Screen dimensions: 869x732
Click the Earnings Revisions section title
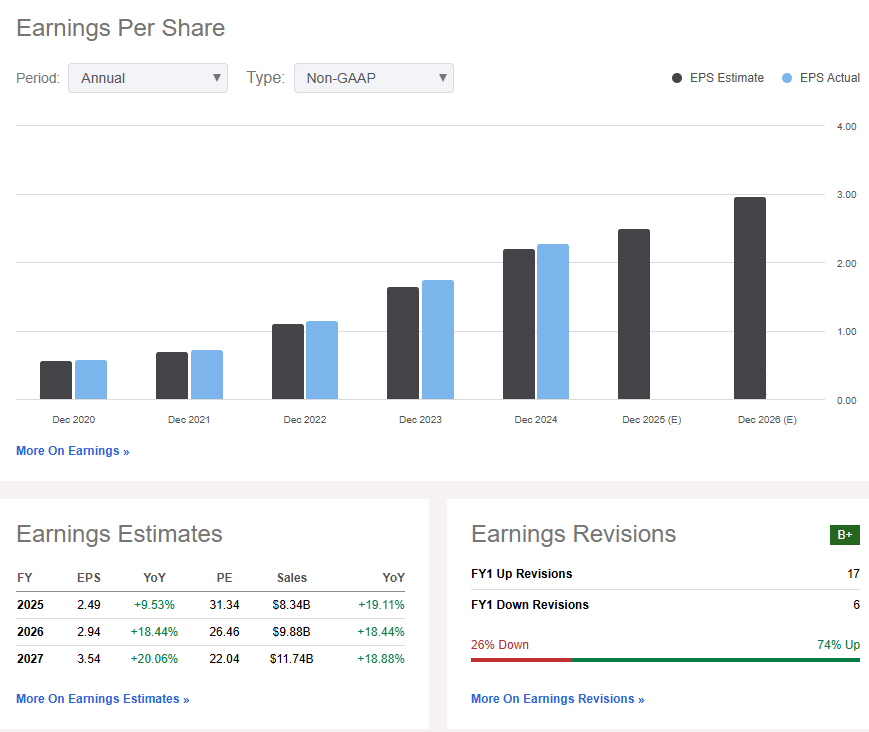click(x=573, y=534)
